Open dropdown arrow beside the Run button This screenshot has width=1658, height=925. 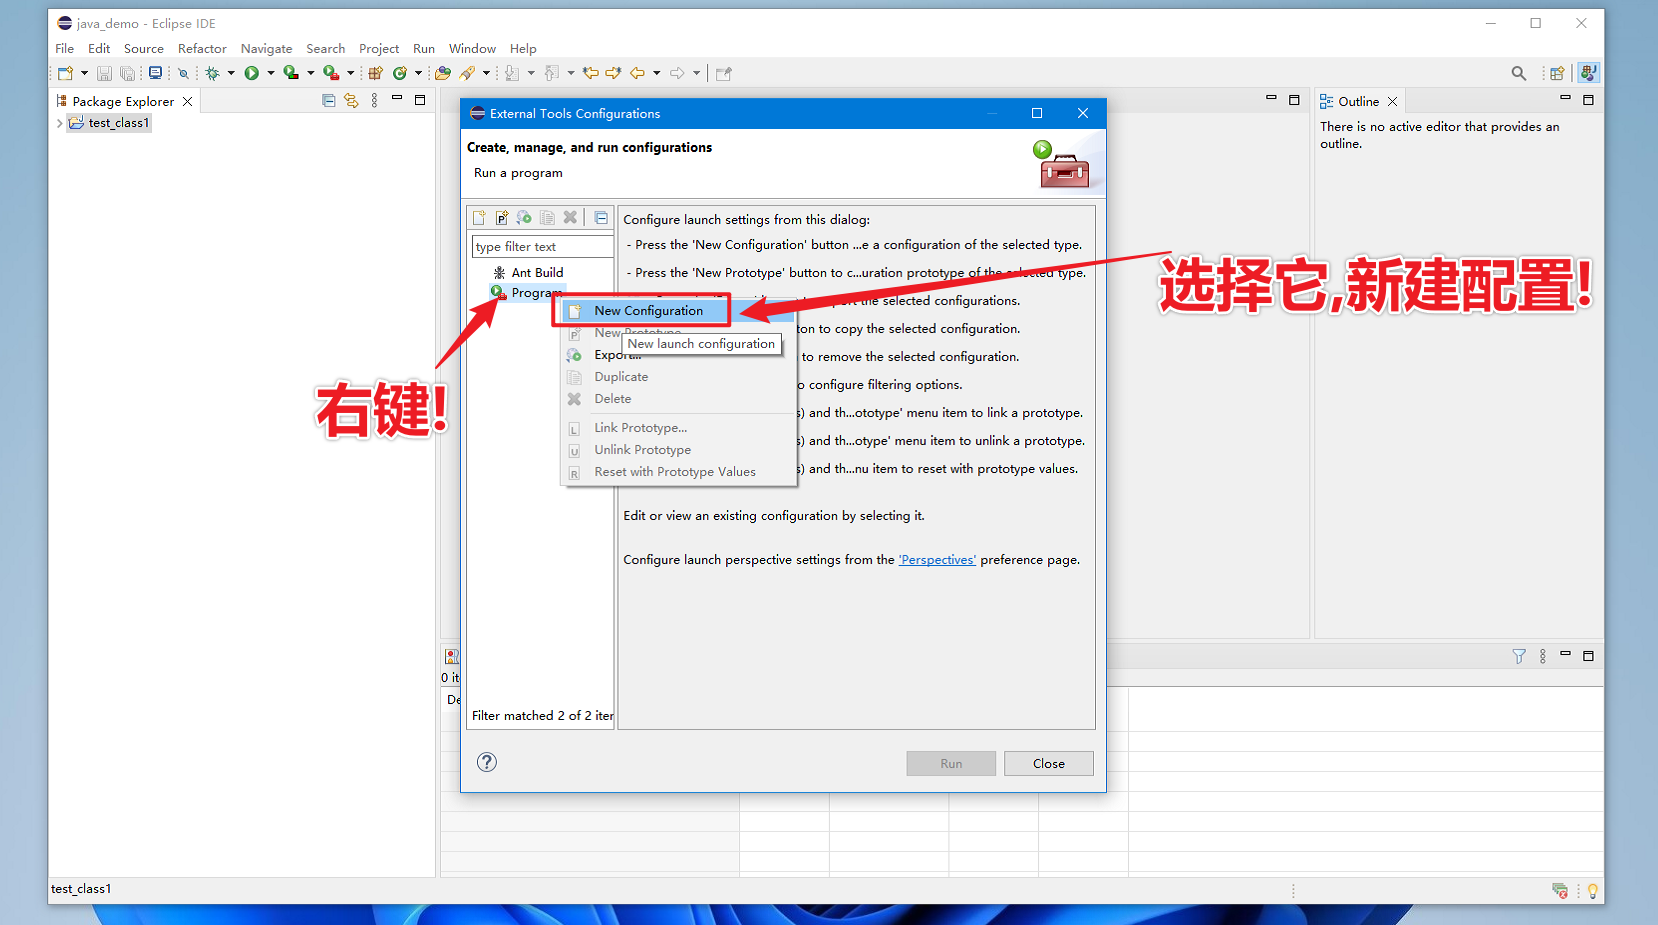271,73
